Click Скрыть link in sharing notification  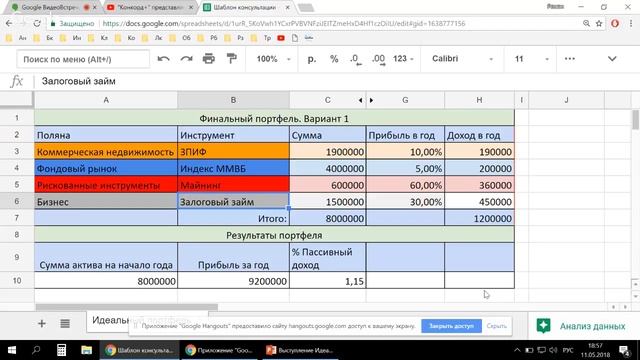[496, 326]
